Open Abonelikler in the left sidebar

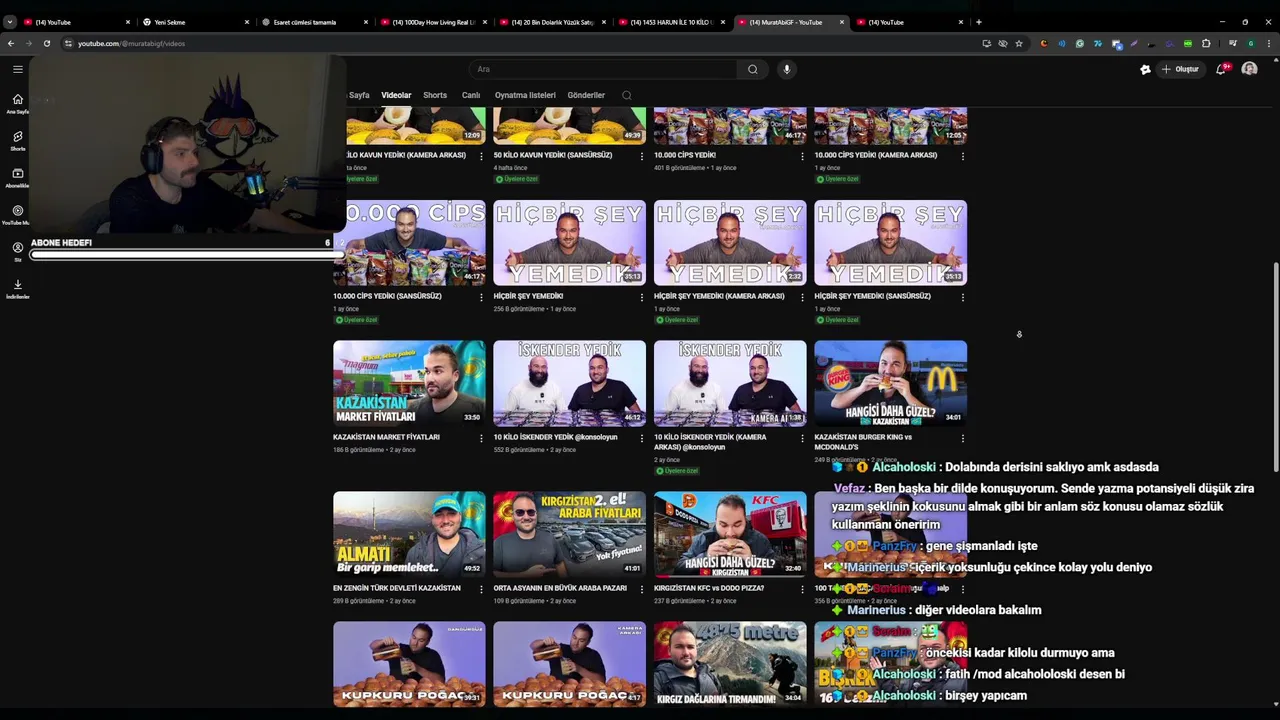click(17, 178)
